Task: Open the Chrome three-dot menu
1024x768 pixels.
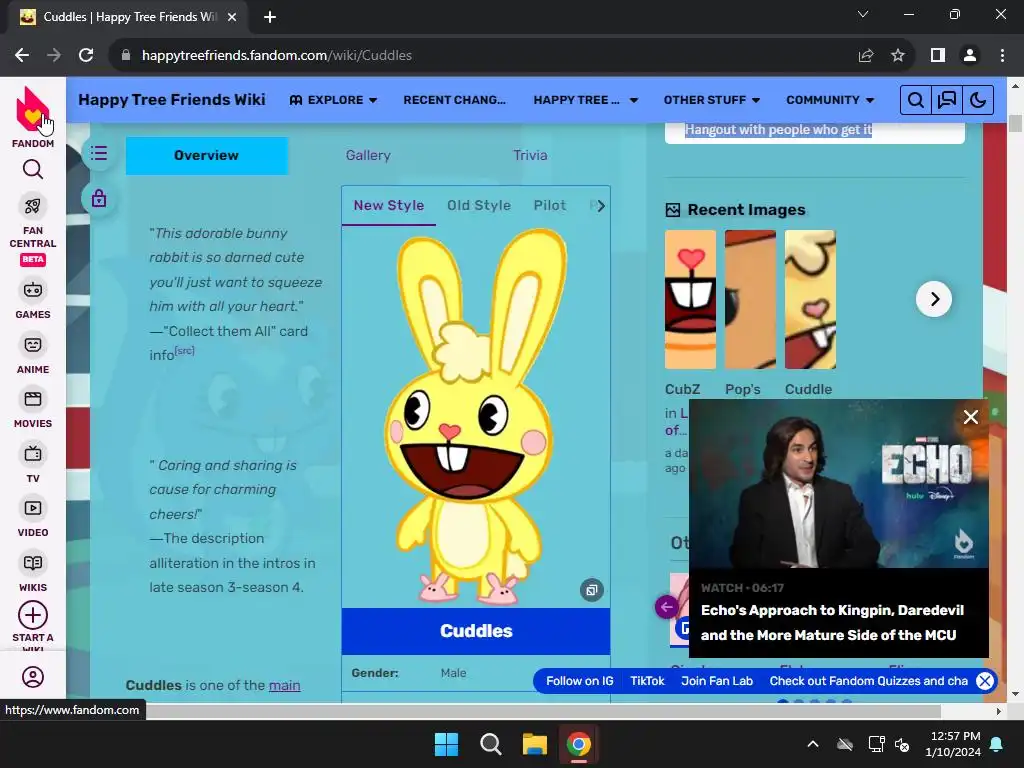Action: 1002,56
